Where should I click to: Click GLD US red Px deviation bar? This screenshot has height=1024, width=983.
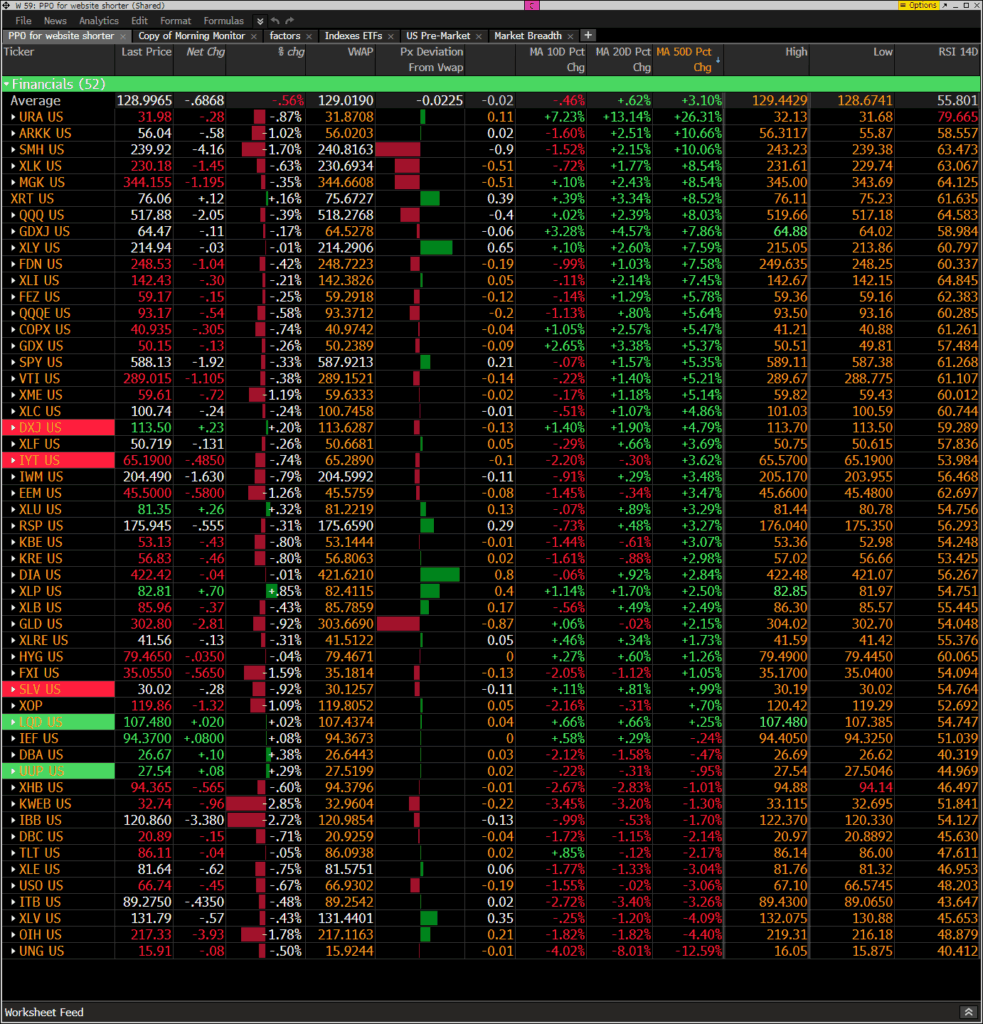coord(398,624)
